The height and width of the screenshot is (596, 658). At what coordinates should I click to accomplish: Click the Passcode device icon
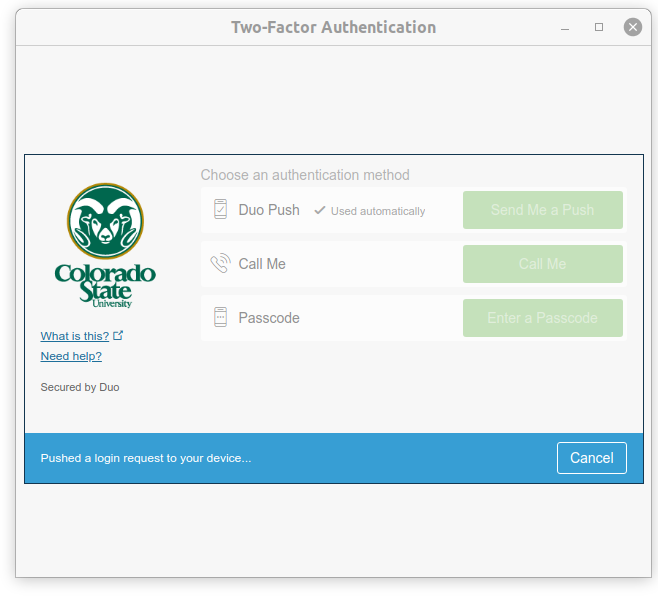click(x=220, y=317)
